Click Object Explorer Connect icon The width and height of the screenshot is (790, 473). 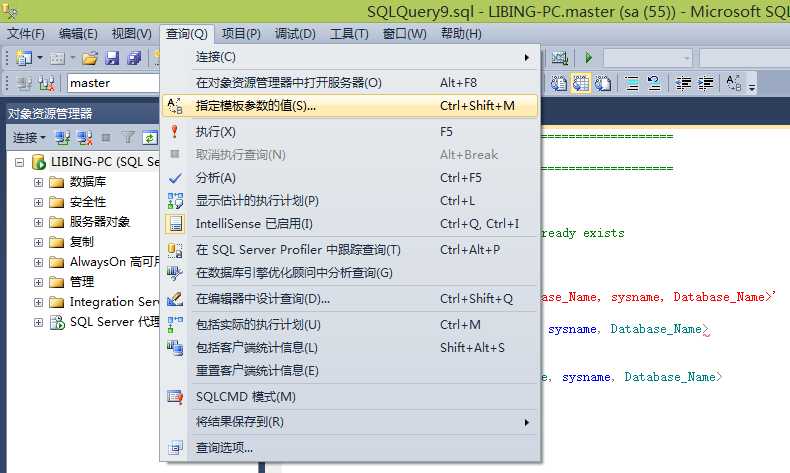tap(62, 138)
